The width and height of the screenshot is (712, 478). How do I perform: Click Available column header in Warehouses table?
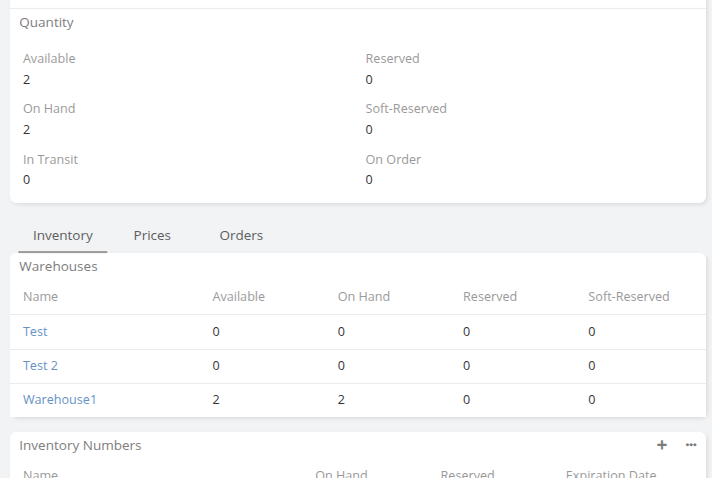[238, 297]
